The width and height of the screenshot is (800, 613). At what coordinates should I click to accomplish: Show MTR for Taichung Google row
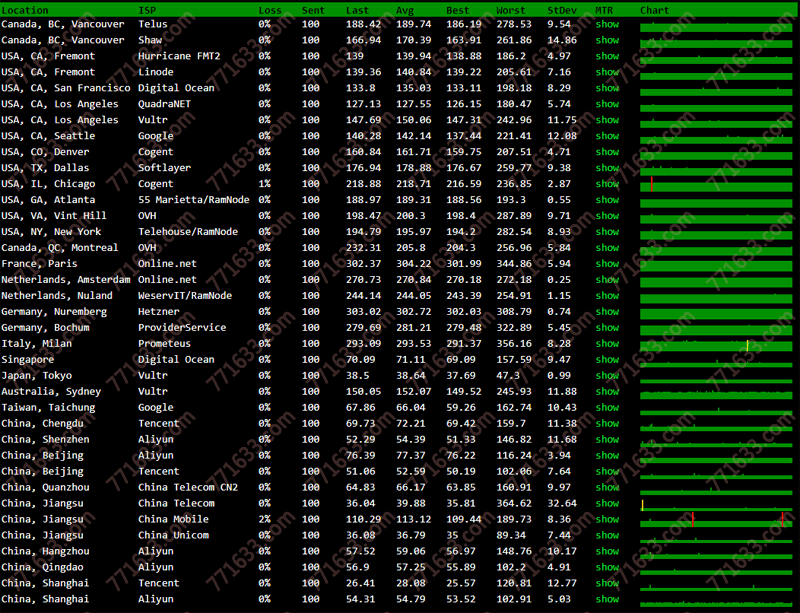607,407
